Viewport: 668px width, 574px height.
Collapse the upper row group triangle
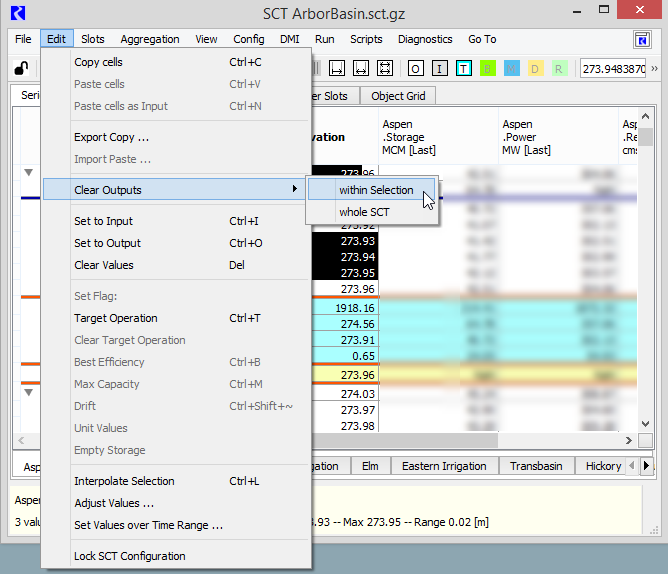[x=28, y=173]
